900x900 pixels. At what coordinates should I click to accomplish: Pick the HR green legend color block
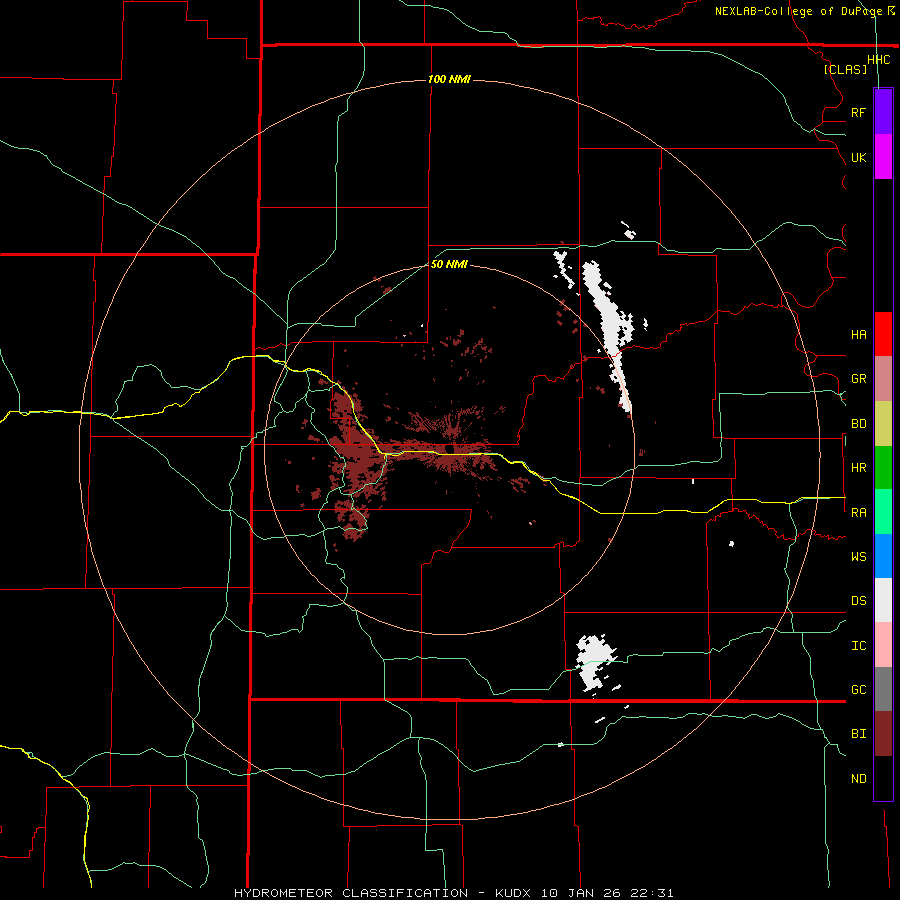pyautogui.click(x=883, y=468)
